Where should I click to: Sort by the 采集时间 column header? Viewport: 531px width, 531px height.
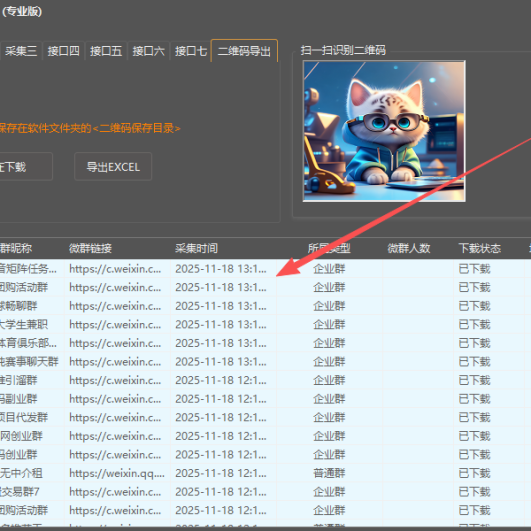196,249
